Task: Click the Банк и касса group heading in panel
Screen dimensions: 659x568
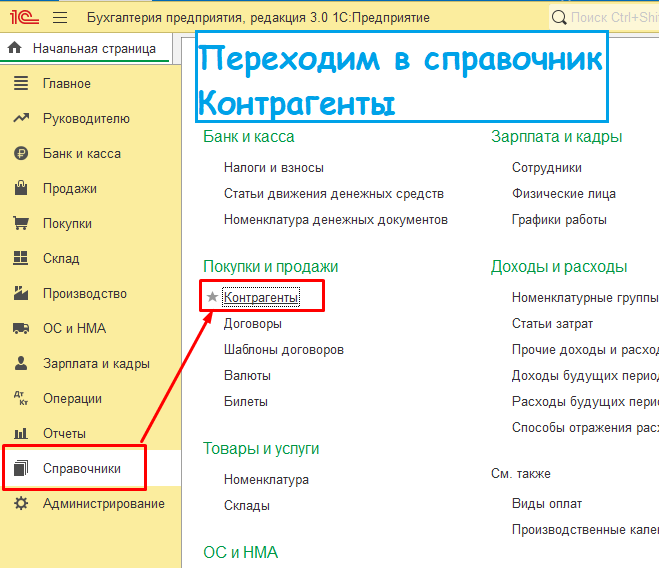Action: [248, 137]
